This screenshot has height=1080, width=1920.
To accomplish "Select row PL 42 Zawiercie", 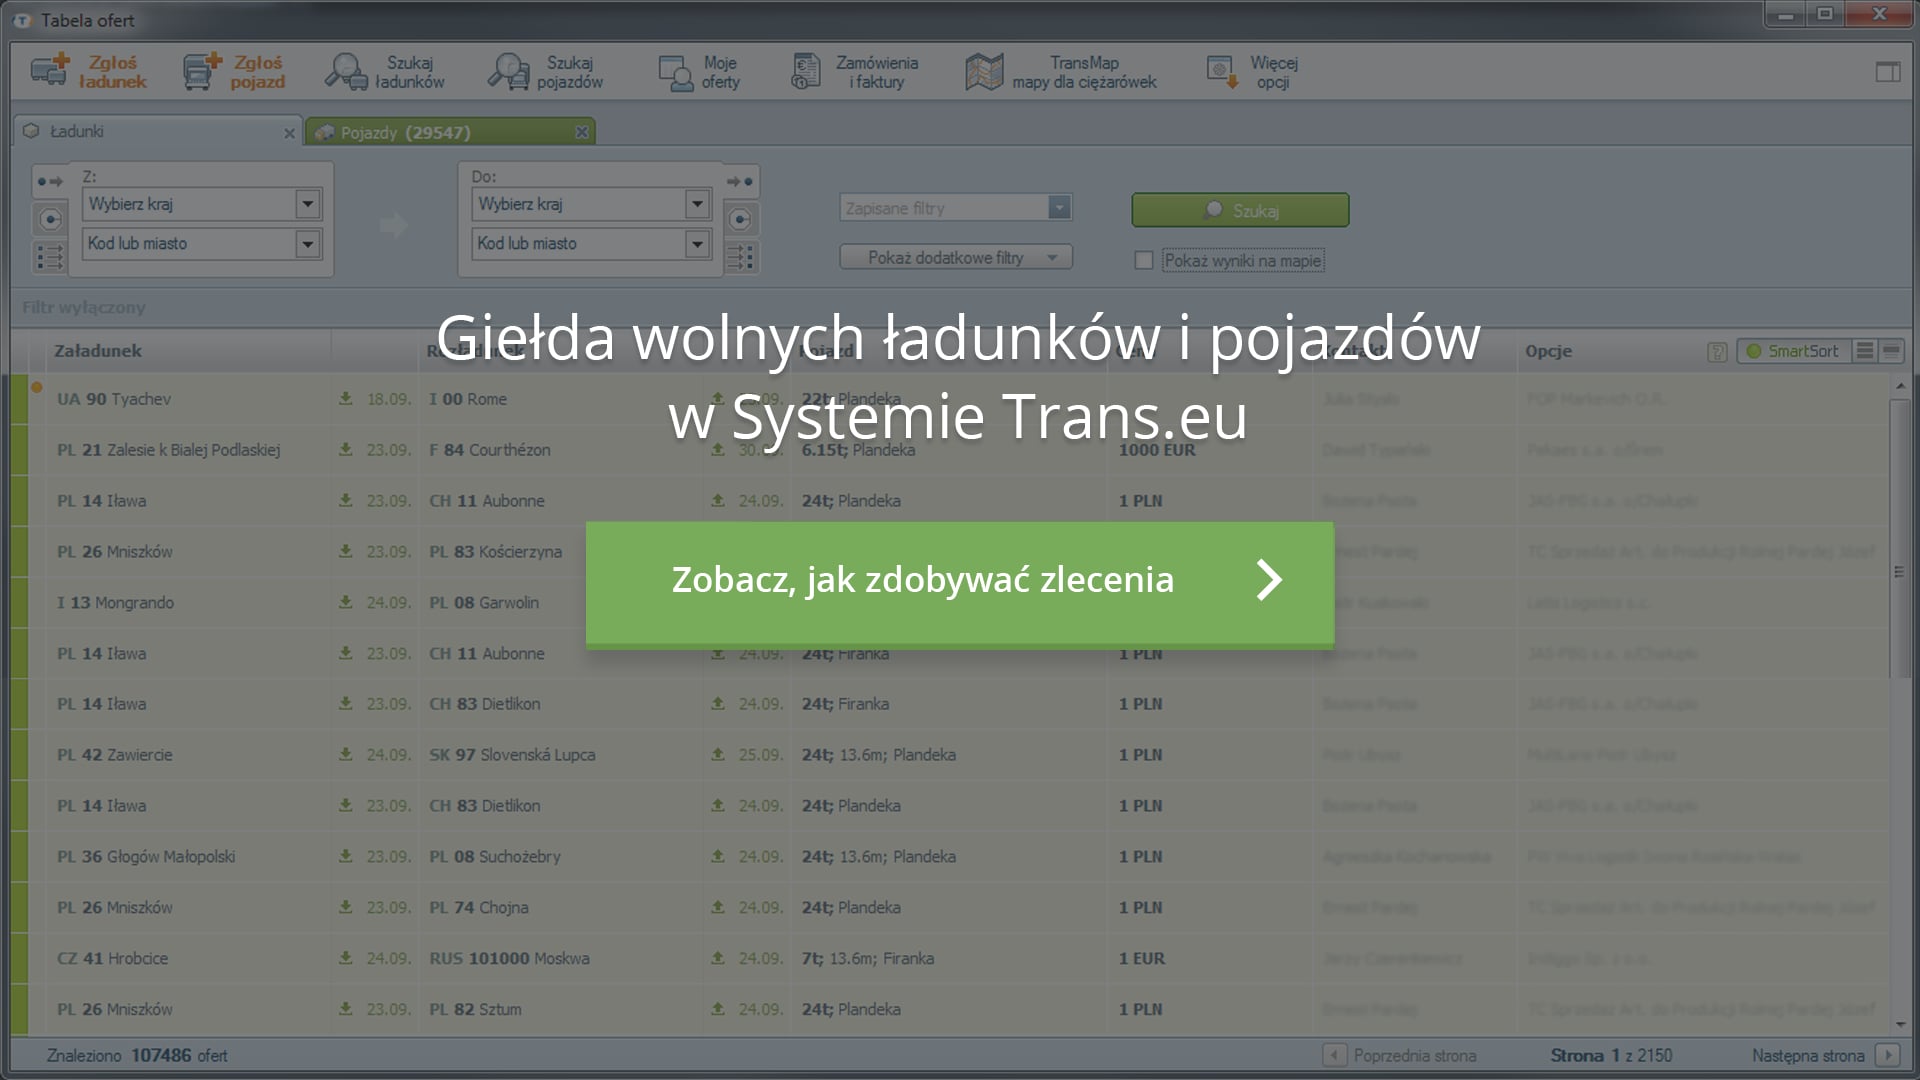I will point(950,755).
